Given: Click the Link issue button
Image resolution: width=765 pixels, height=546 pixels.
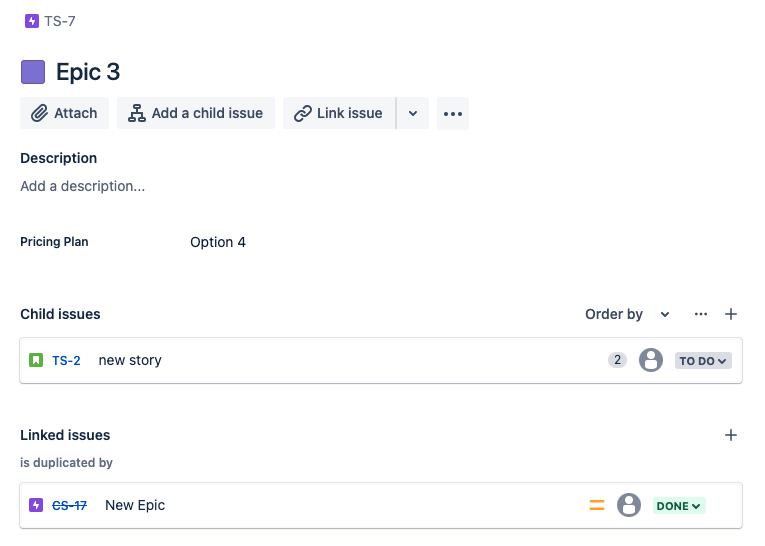Looking at the screenshot, I should tap(339, 113).
